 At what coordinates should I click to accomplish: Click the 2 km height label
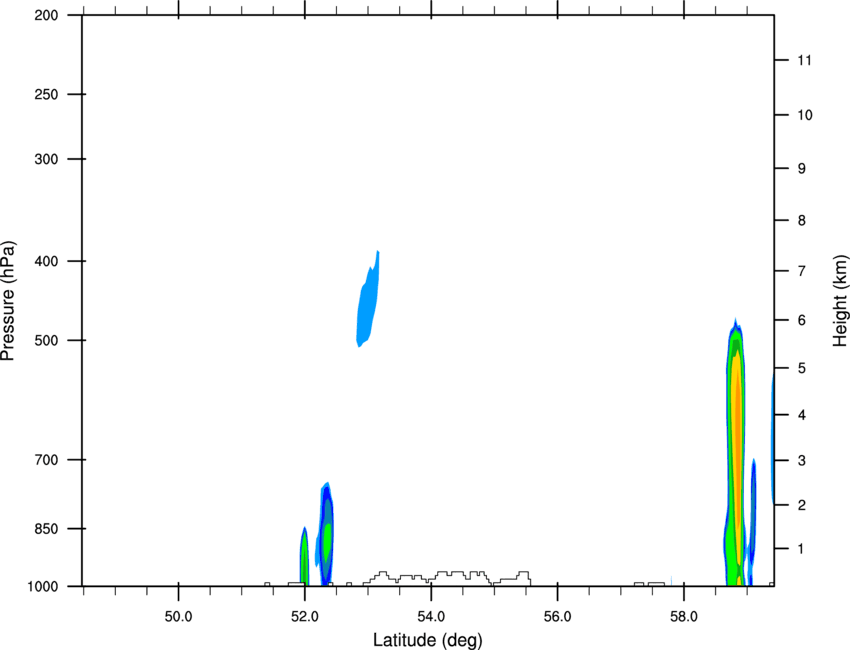pos(801,505)
